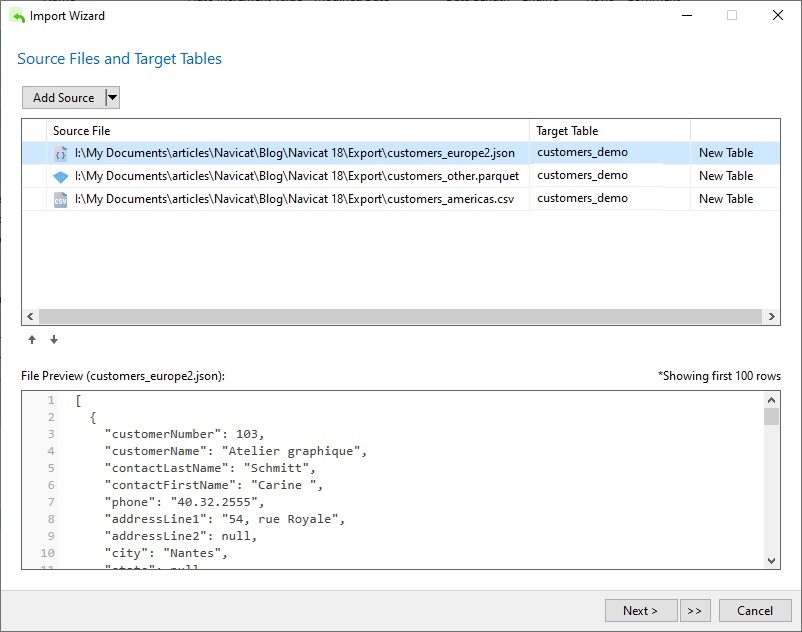Click the JSON file icon for customers_europe2.json
The width and height of the screenshot is (802, 632).
60,153
